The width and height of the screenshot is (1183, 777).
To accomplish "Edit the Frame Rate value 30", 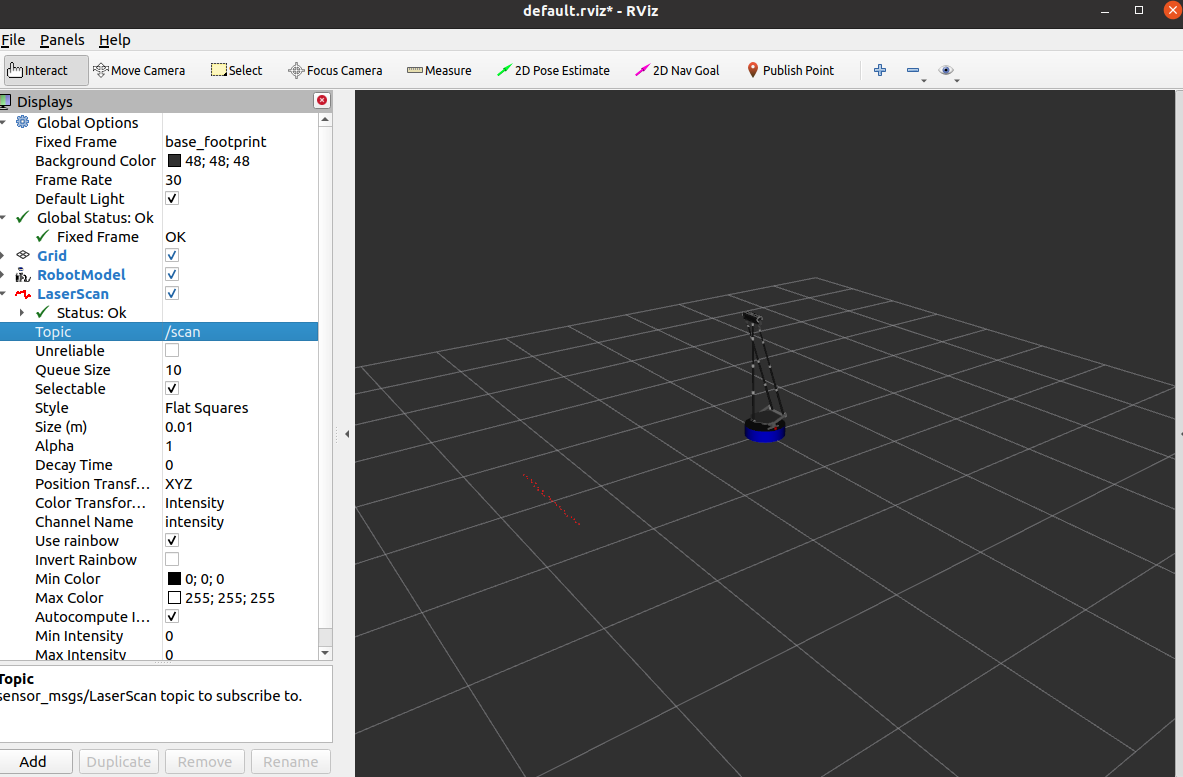I will pyautogui.click(x=240, y=180).
